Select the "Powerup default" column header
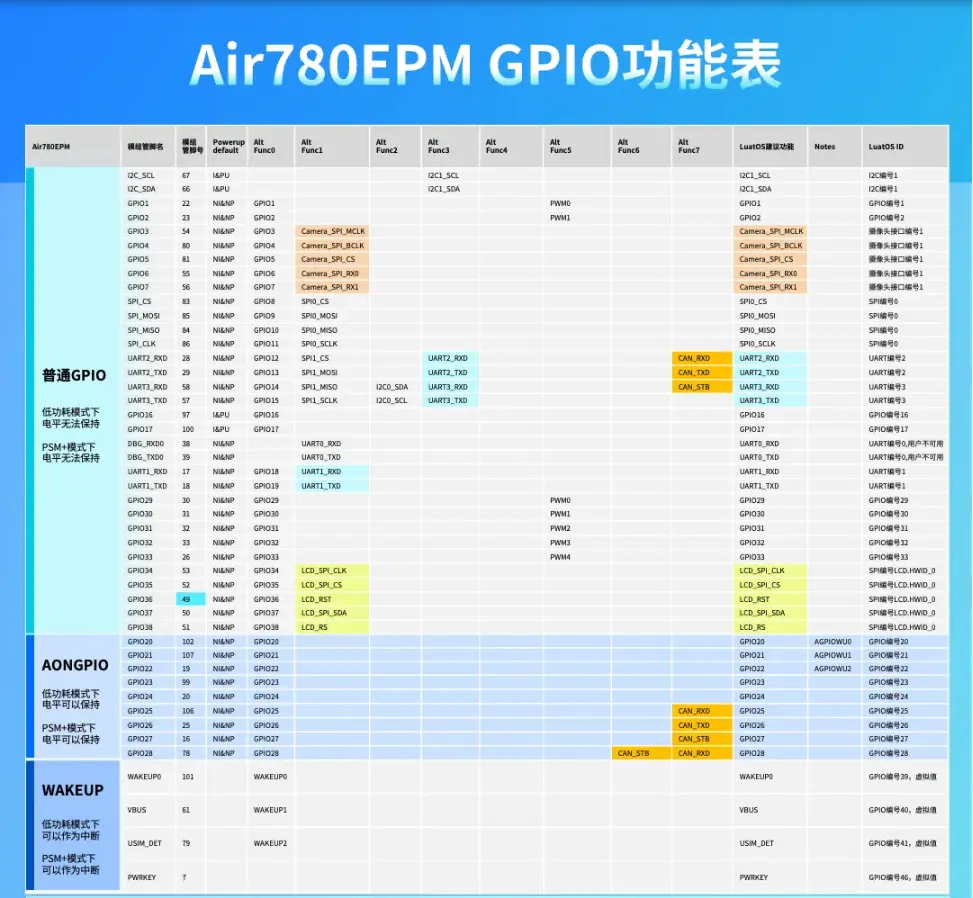This screenshot has width=973, height=898. (228, 146)
